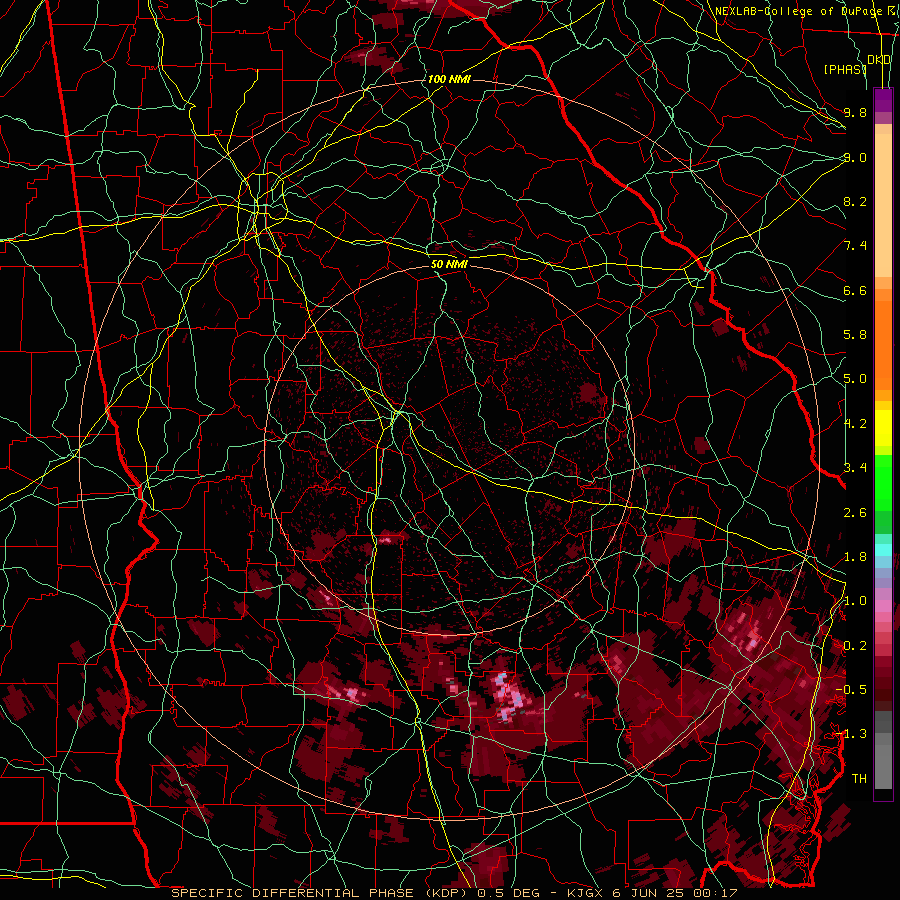Click the 2.6 value on the color scale
This screenshot has height=900, width=900.
tap(855, 512)
